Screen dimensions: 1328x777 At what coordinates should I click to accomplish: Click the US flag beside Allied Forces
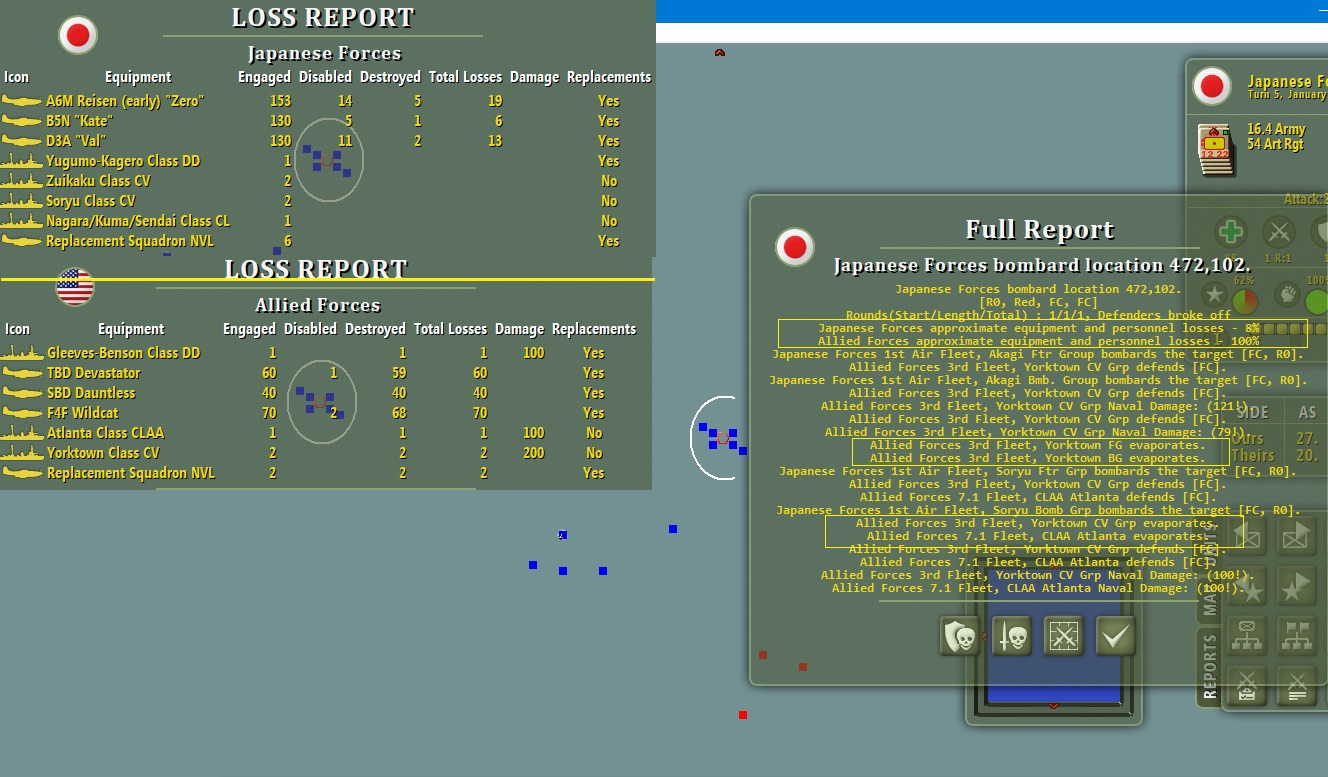click(x=75, y=287)
